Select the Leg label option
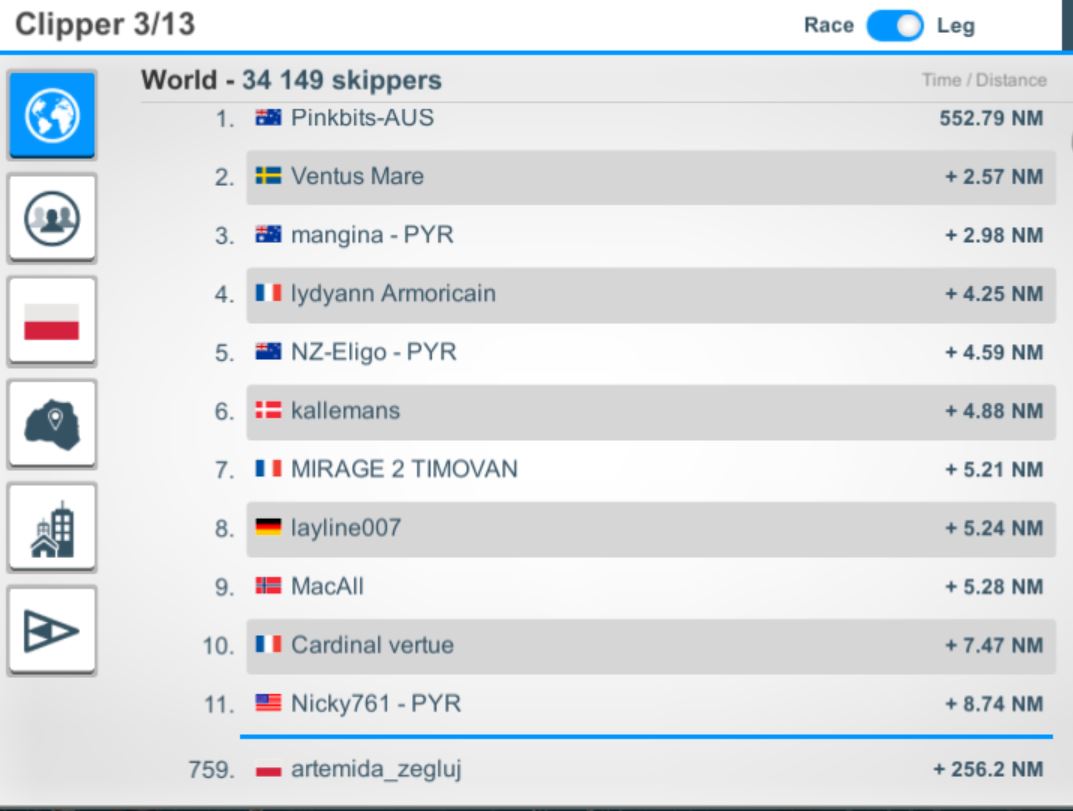This screenshot has height=811, width=1073. tap(955, 26)
